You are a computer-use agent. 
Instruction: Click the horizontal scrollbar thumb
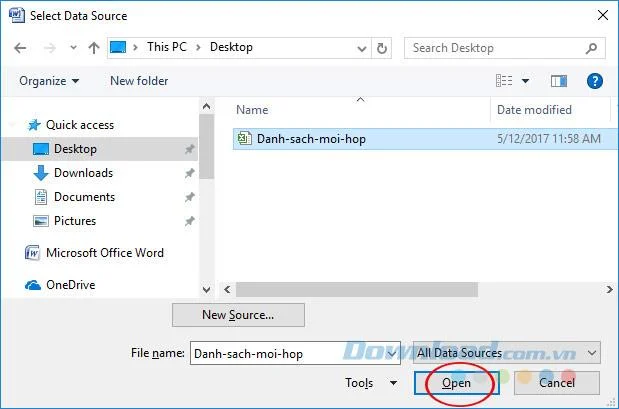(x=357, y=289)
